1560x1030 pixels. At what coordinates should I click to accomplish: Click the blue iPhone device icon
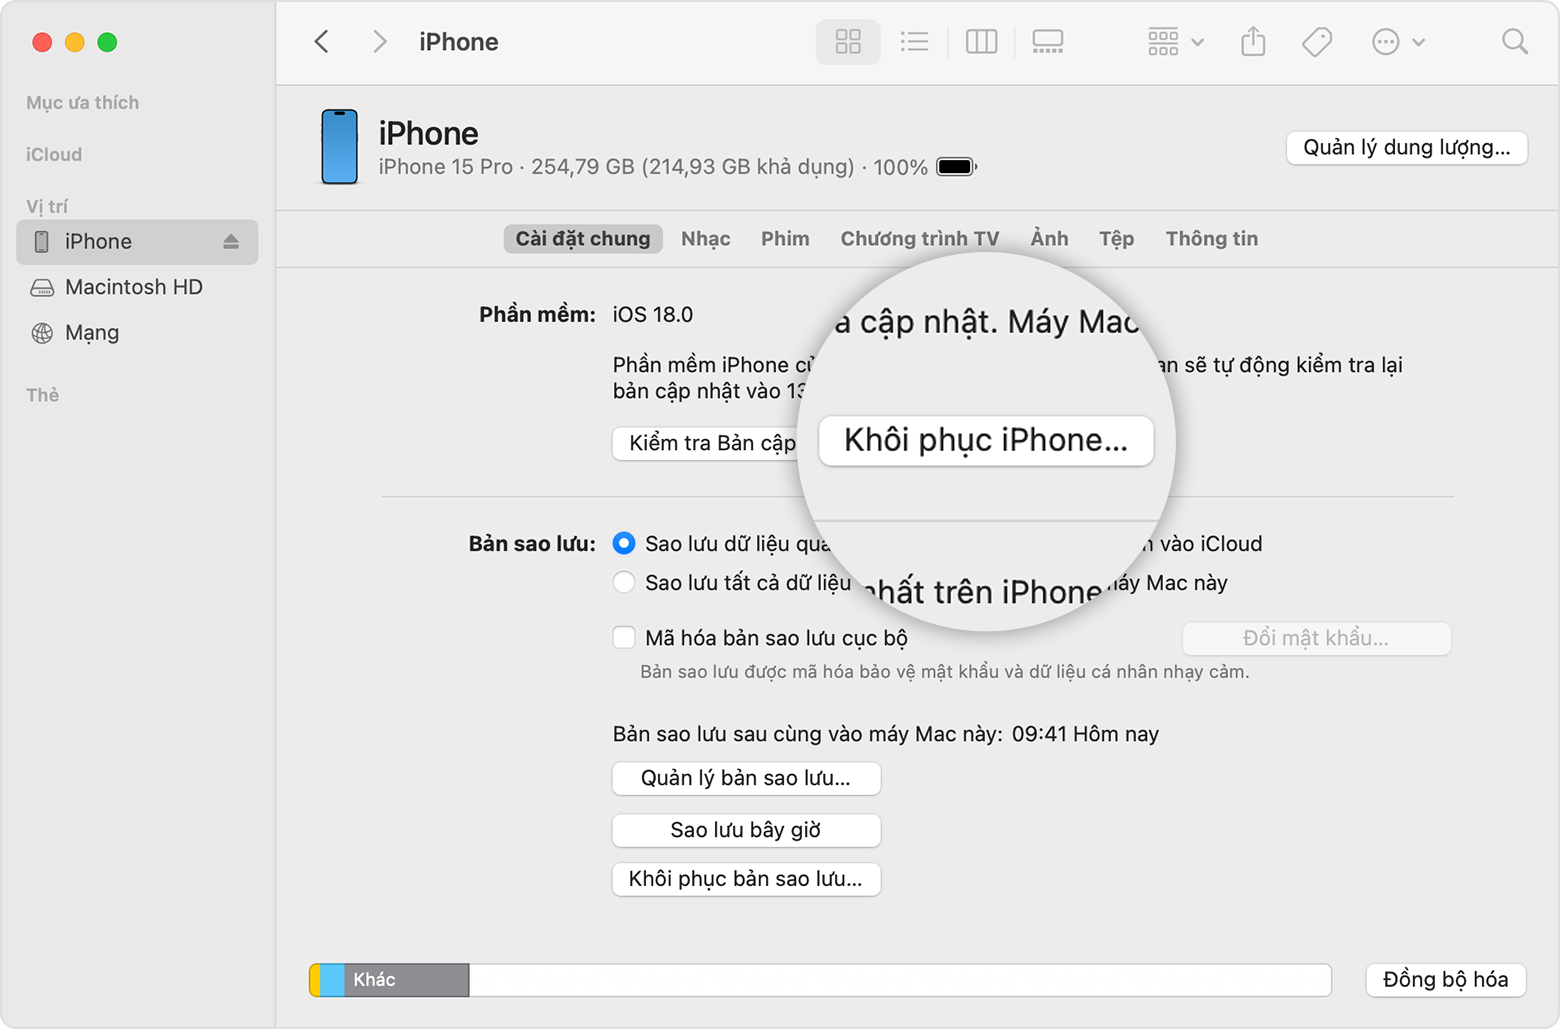[x=339, y=147]
